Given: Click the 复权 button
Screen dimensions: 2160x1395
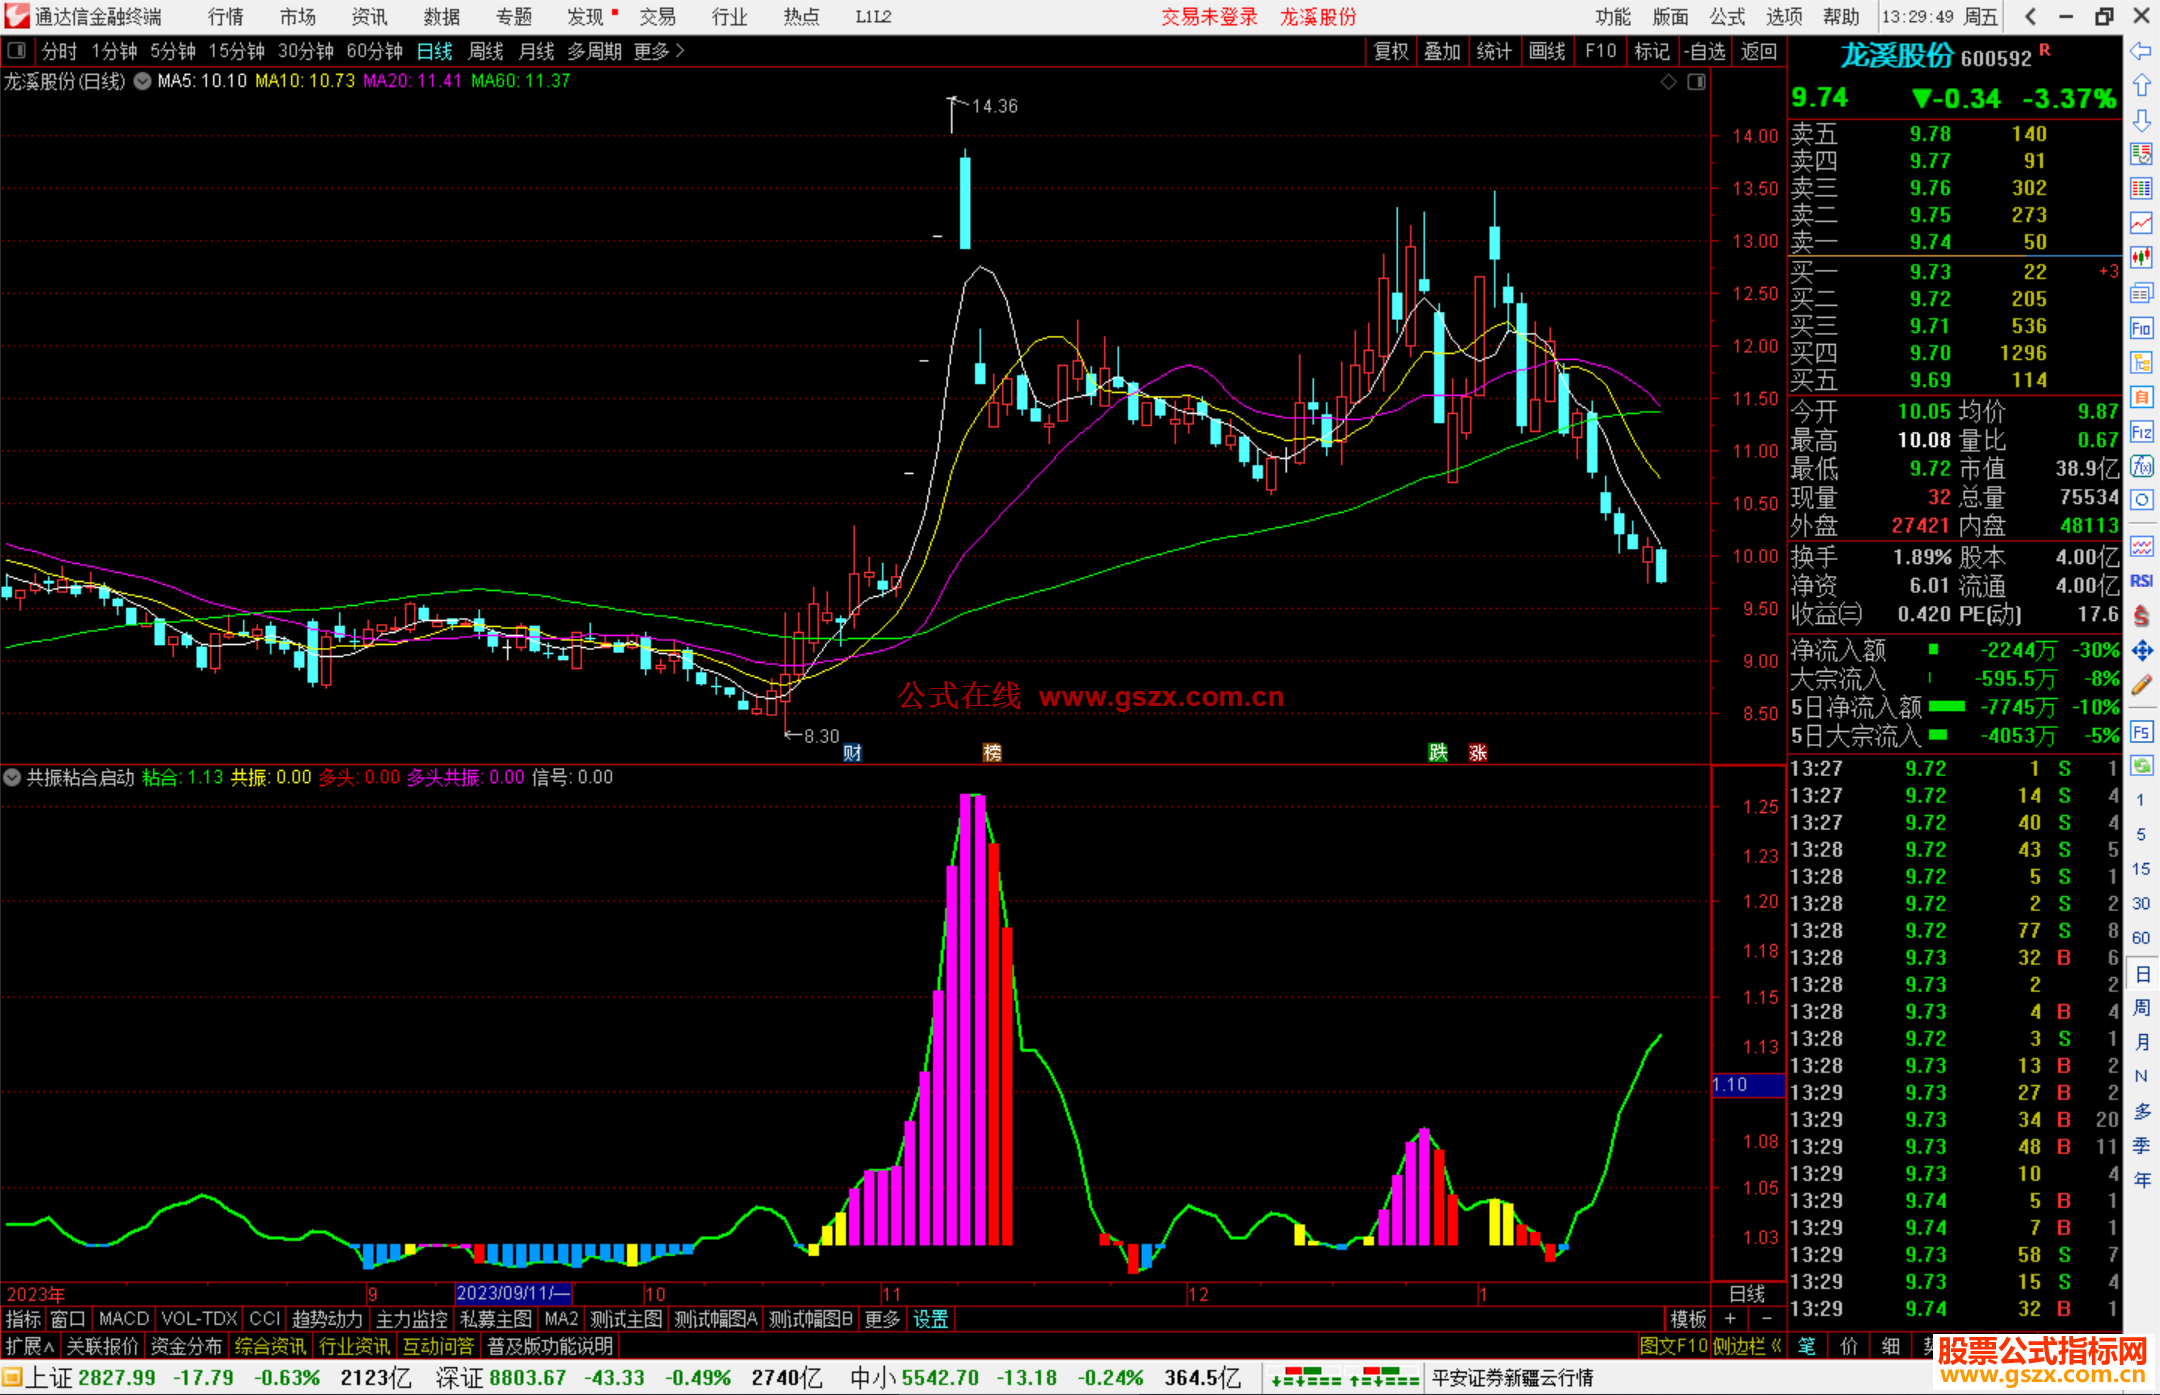Looking at the screenshot, I should pyautogui.click(x=1390, y=51).
